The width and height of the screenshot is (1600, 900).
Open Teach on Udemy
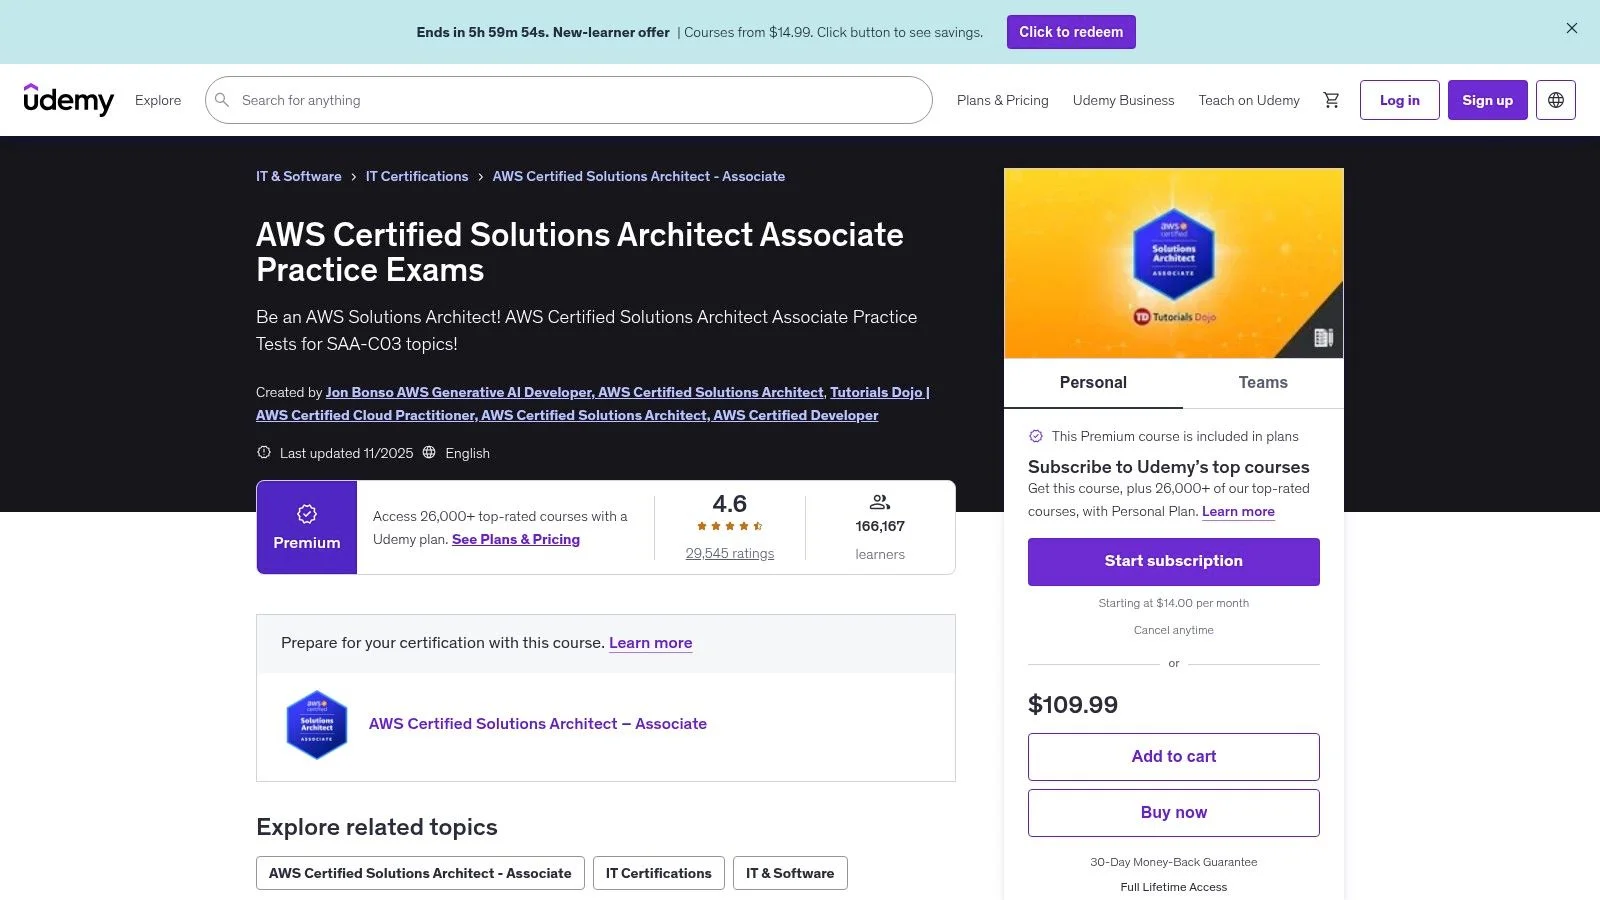click(x=1249, y=100)
